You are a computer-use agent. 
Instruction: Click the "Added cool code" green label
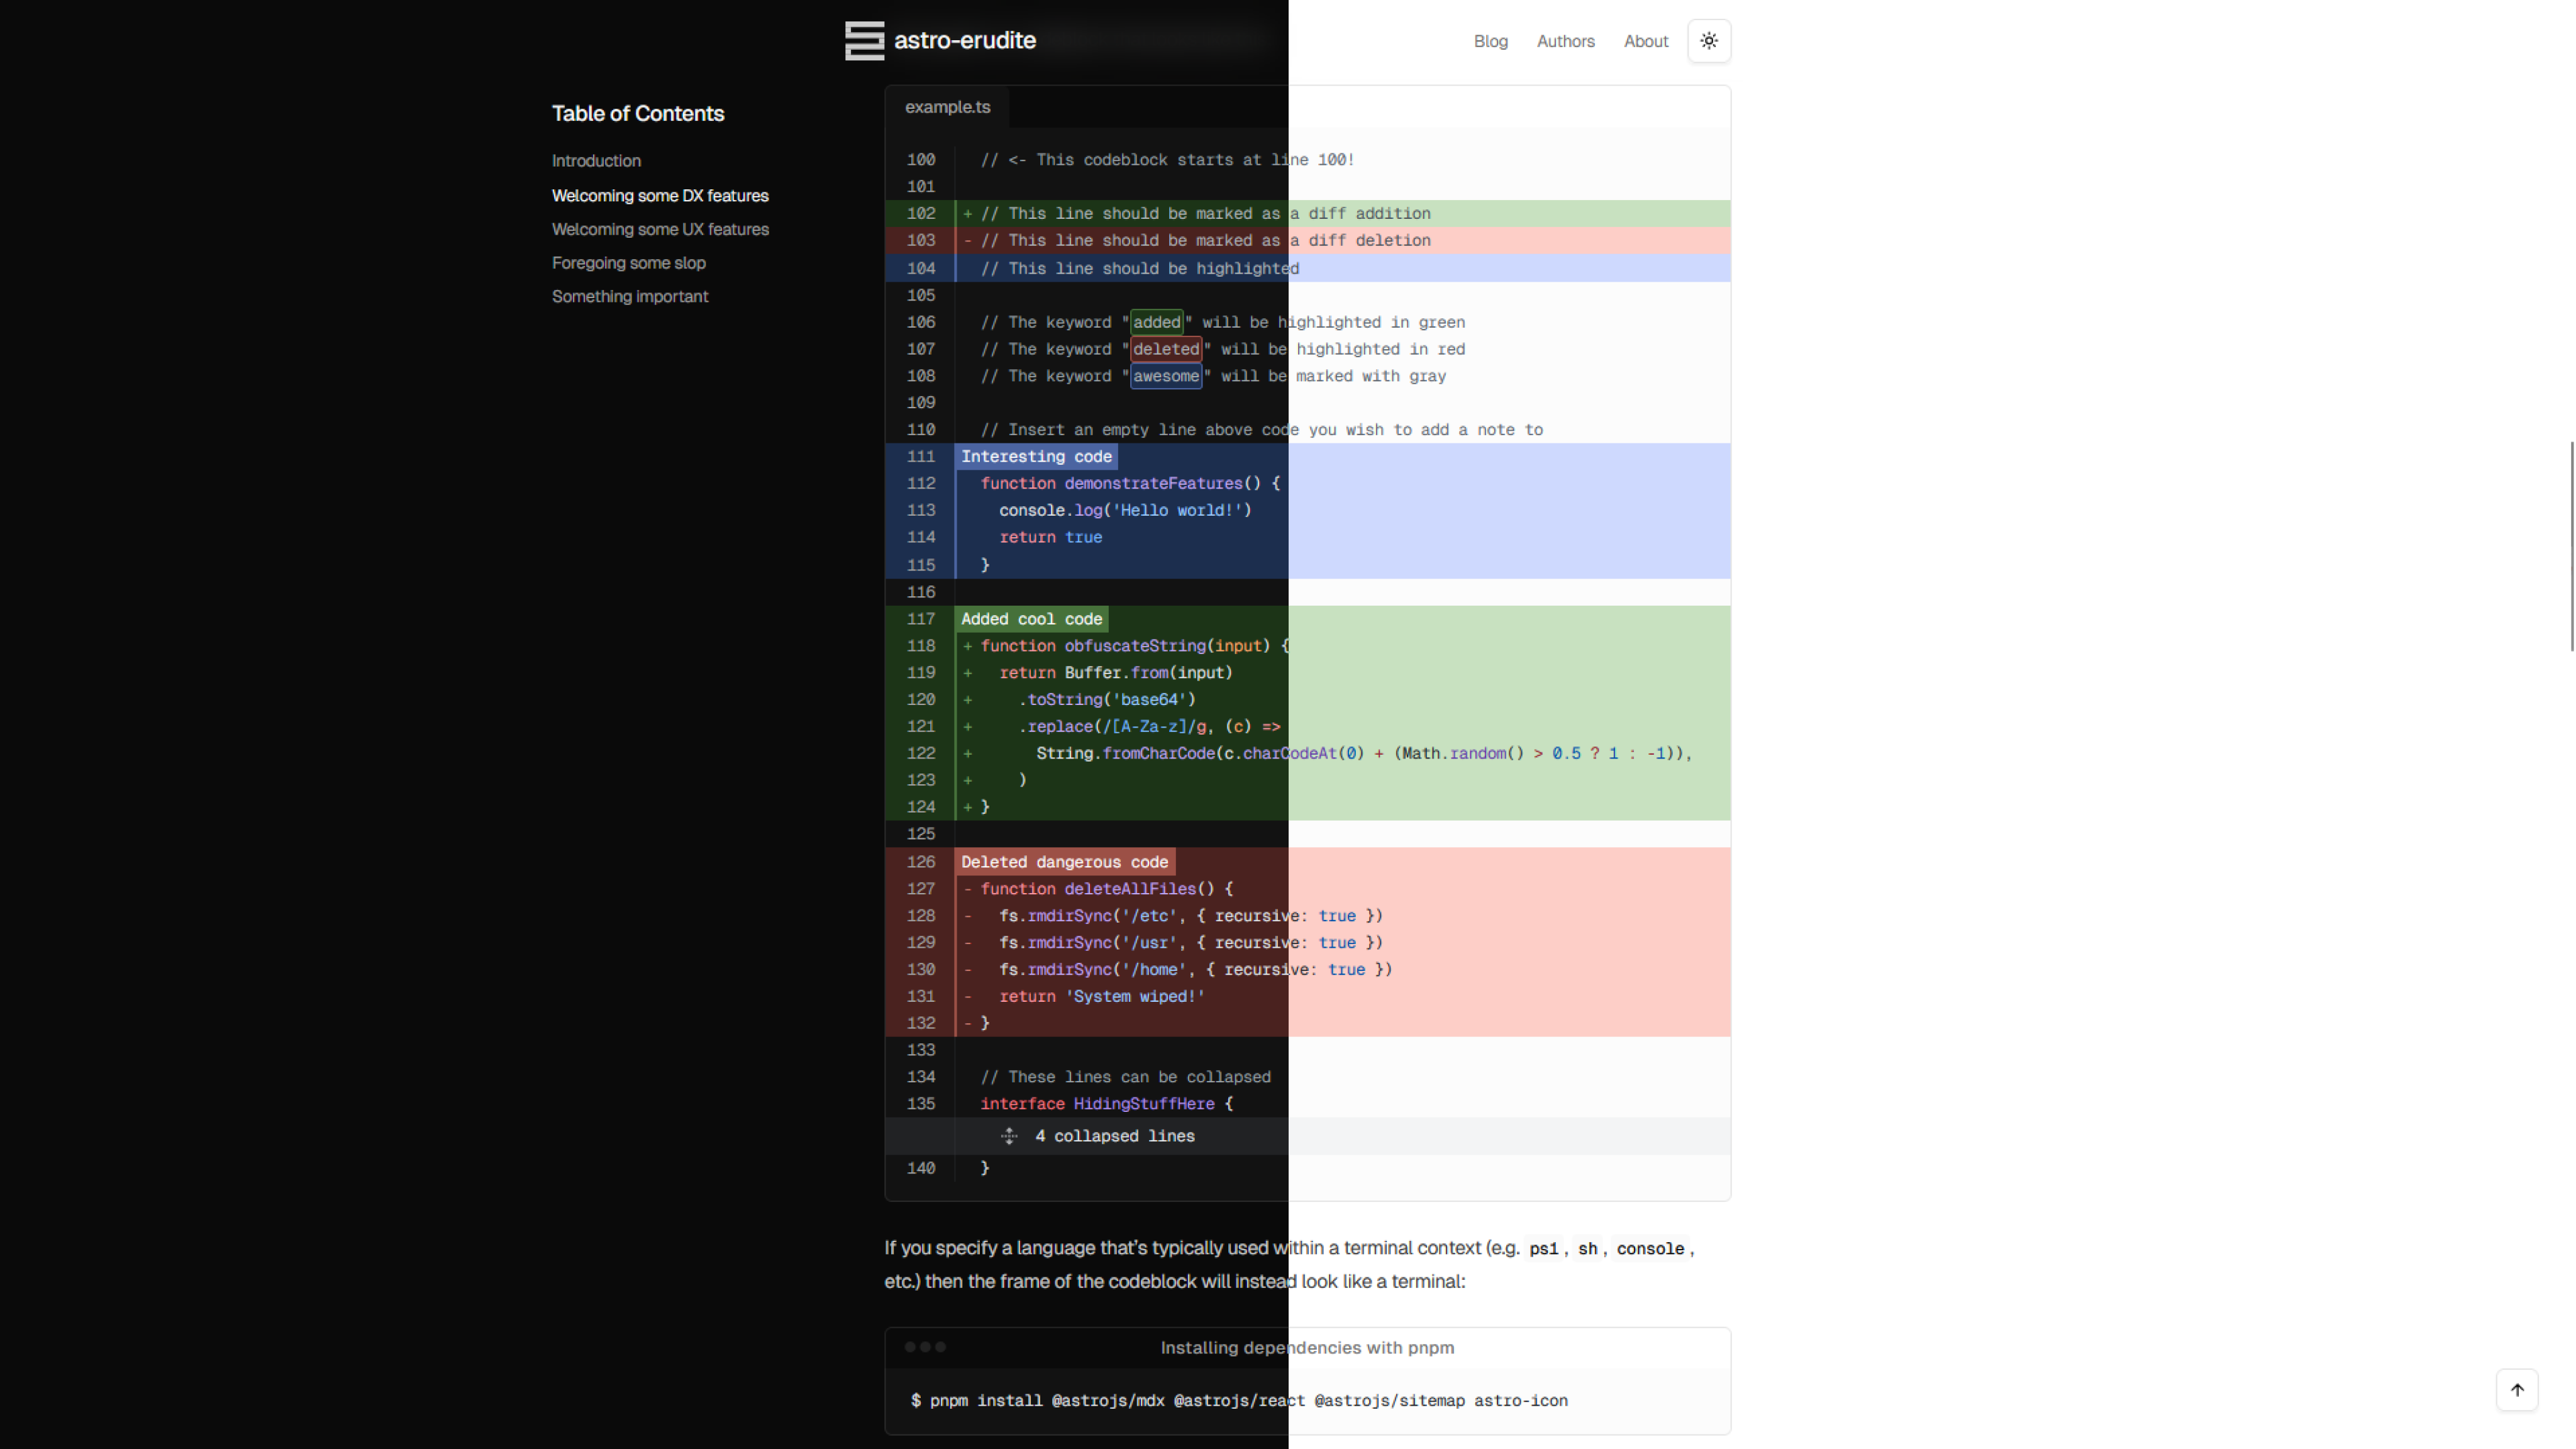point(1031,619)
